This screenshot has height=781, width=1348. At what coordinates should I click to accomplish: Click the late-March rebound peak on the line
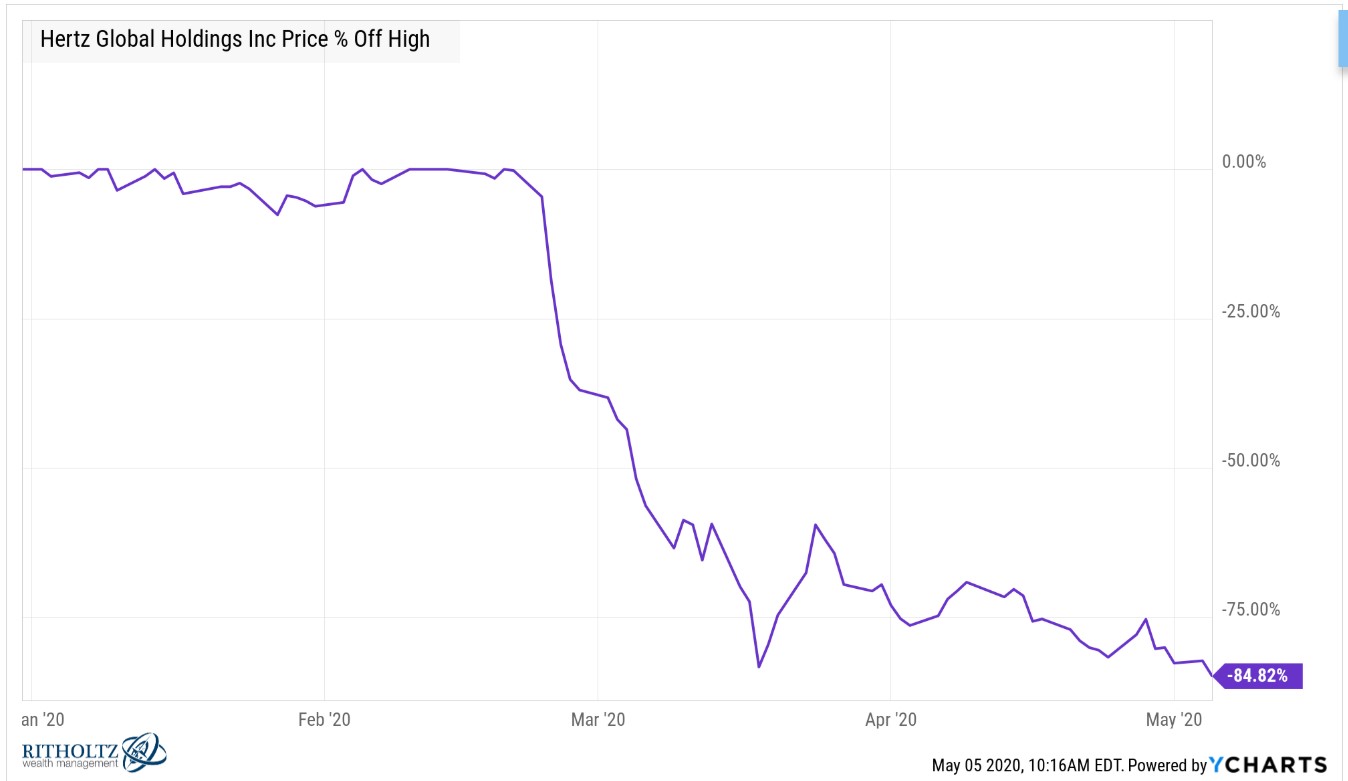coord(816,524)
